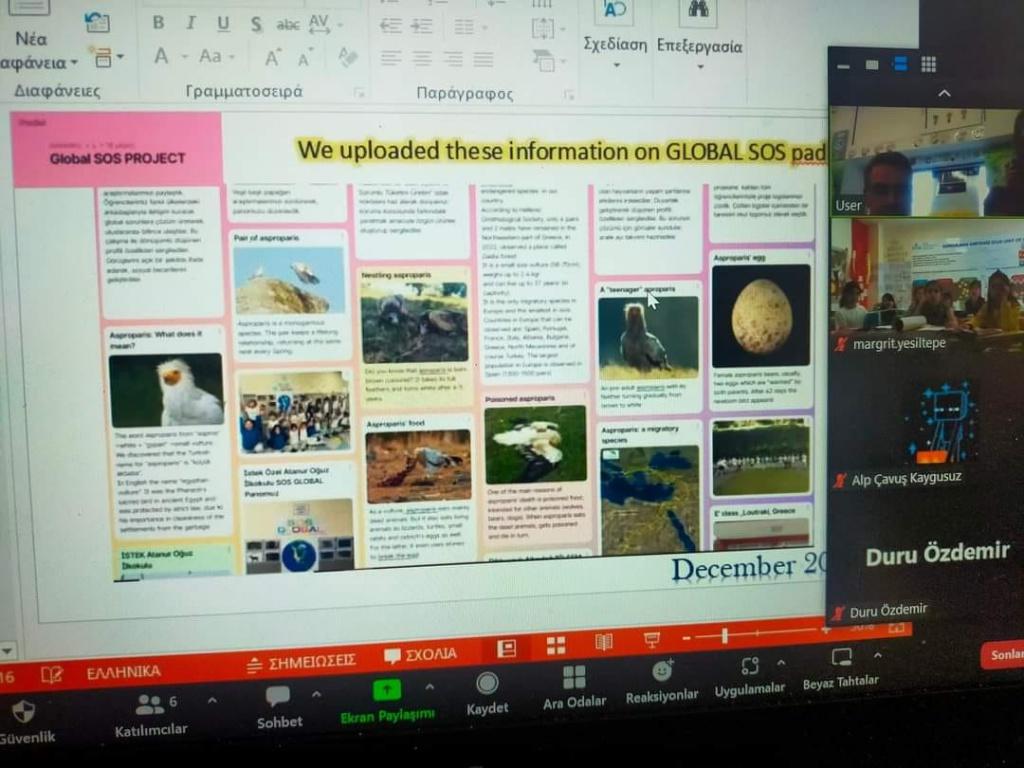Open Katılımcılar participants list
The image size is (1024, 768).
click(x=150, y=704)
